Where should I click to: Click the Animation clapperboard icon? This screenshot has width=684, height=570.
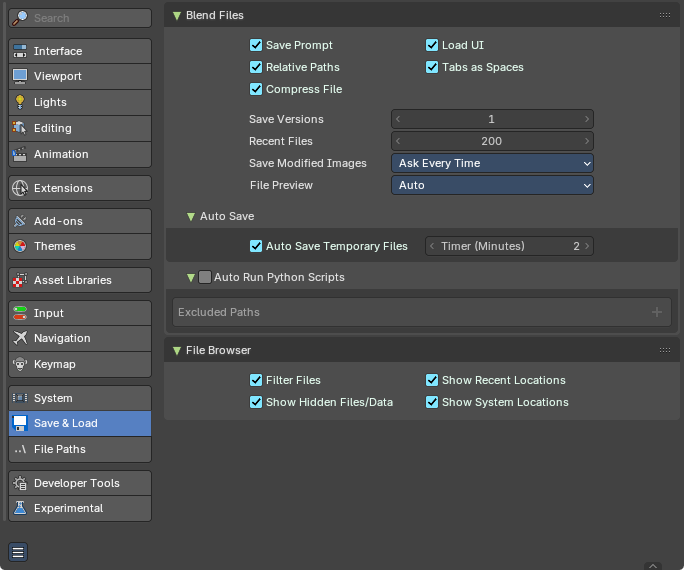tap(20, 154)
